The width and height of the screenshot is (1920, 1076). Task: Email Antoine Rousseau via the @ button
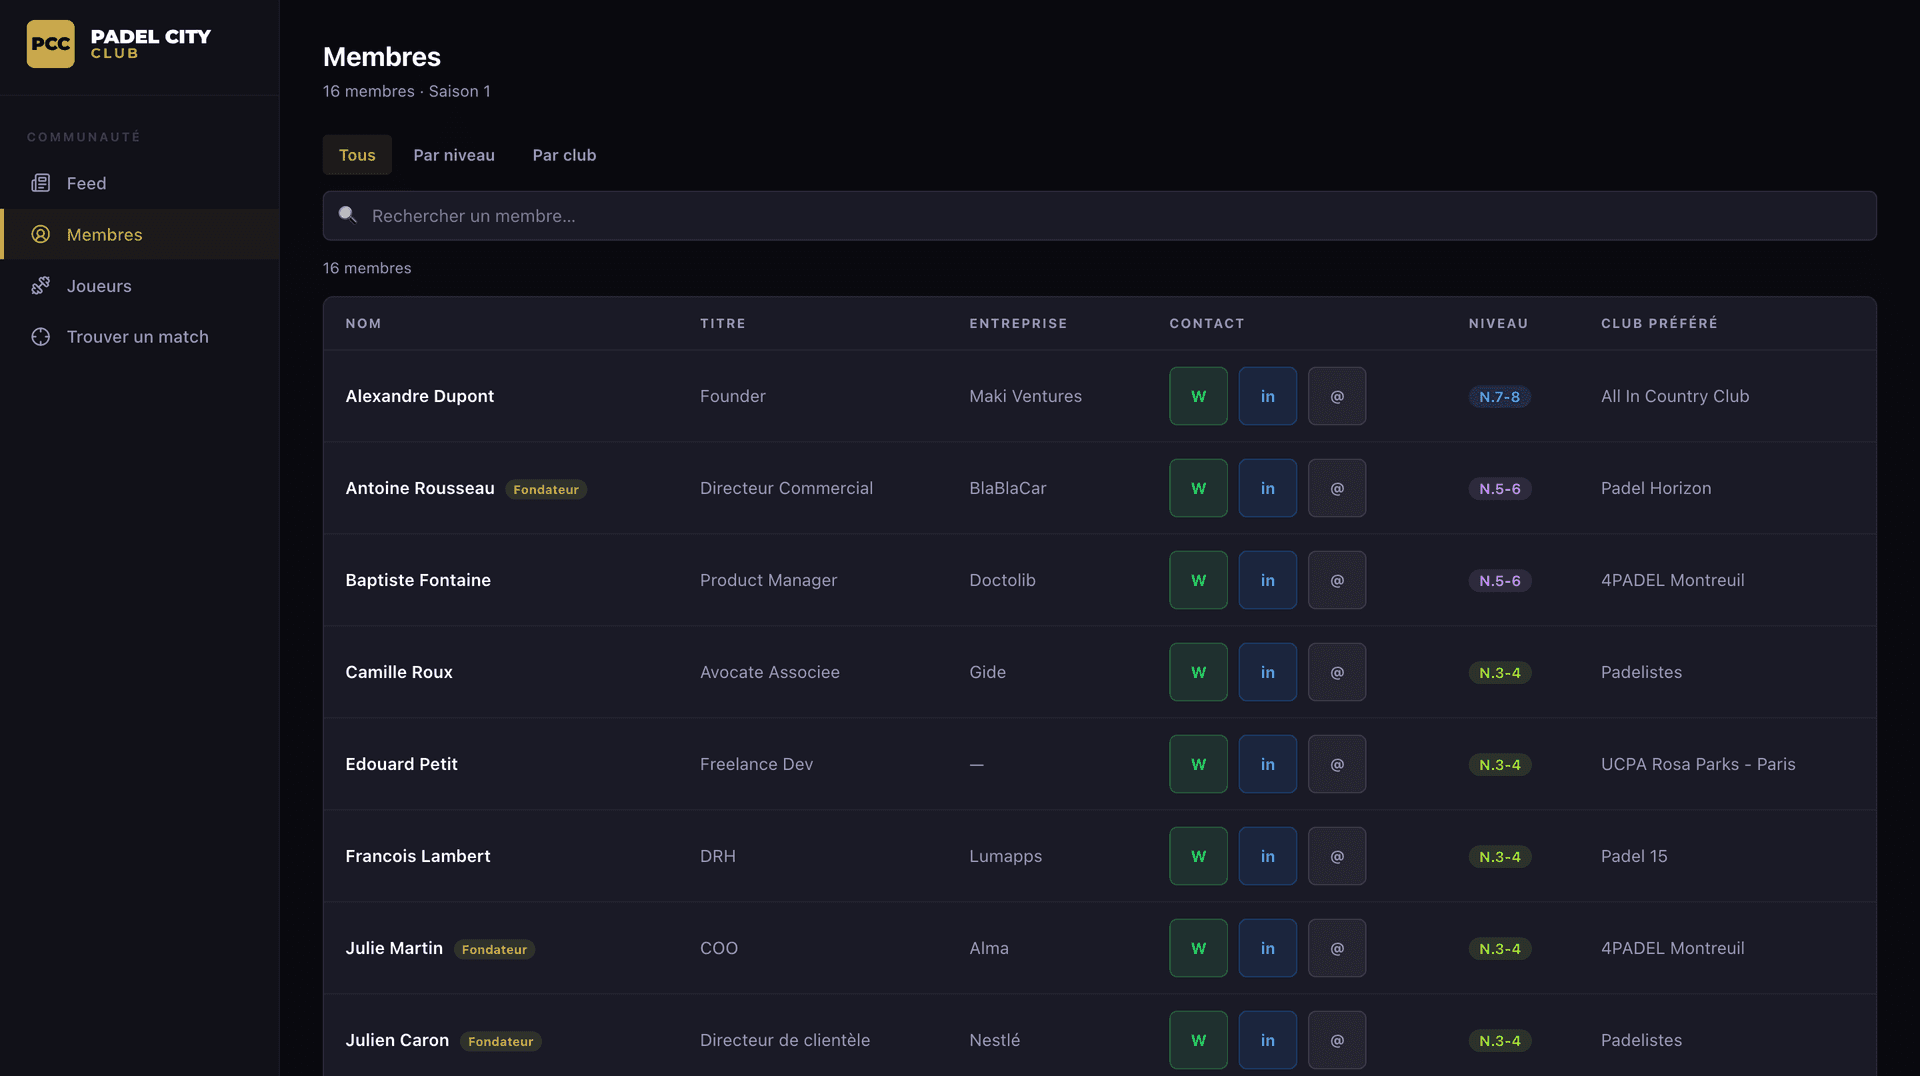(x=1337, y=488)
